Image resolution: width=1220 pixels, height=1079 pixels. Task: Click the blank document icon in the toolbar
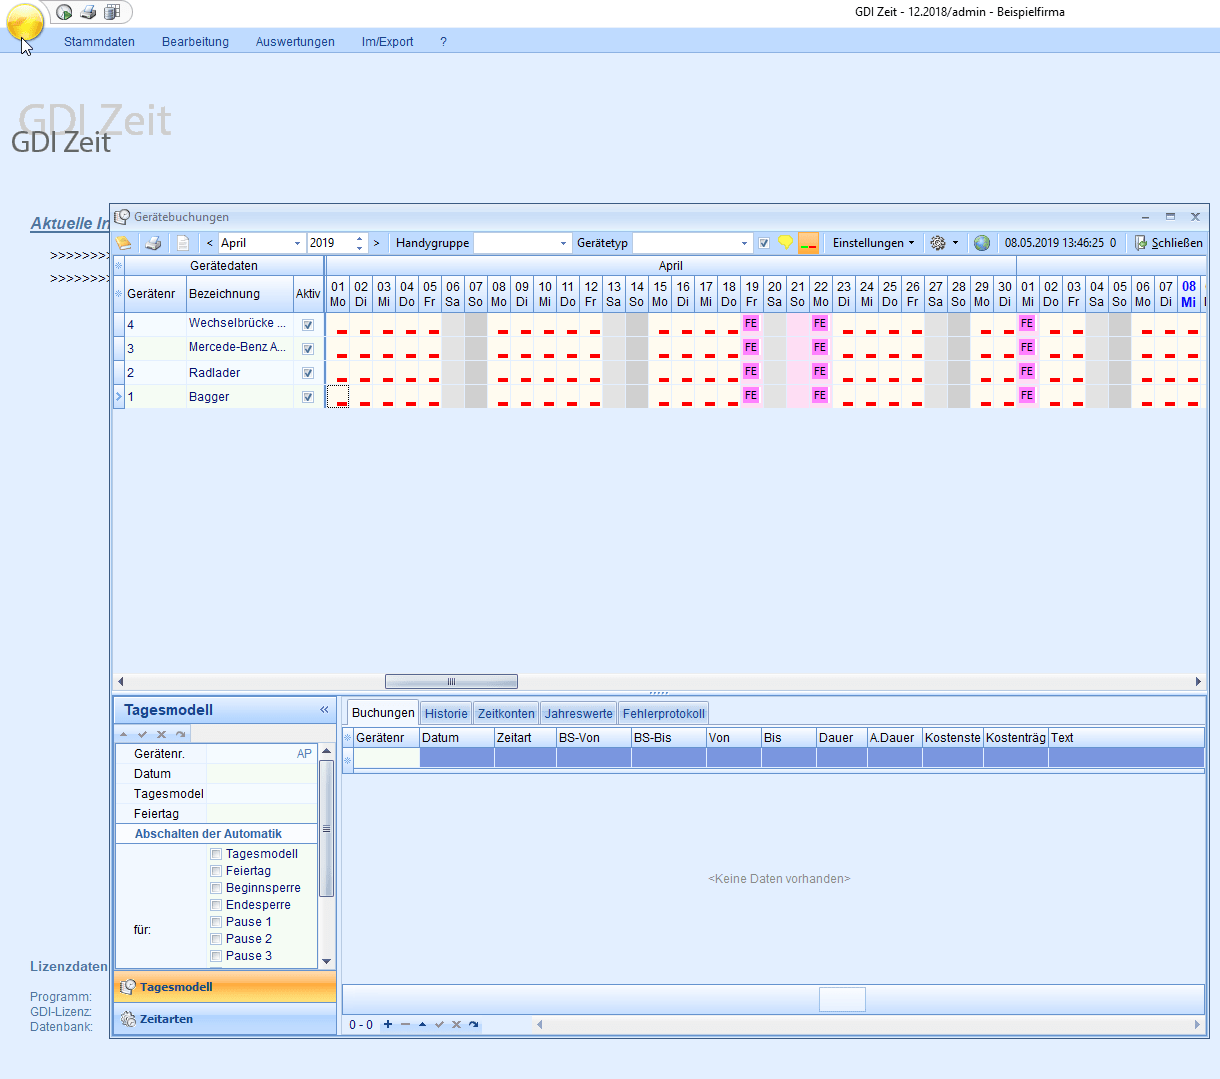183,243
